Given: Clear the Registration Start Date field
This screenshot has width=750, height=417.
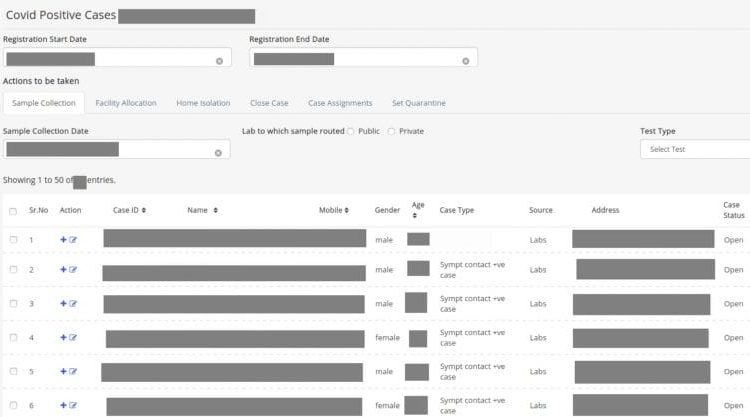Looking at the screenshot, I should 219,61.
